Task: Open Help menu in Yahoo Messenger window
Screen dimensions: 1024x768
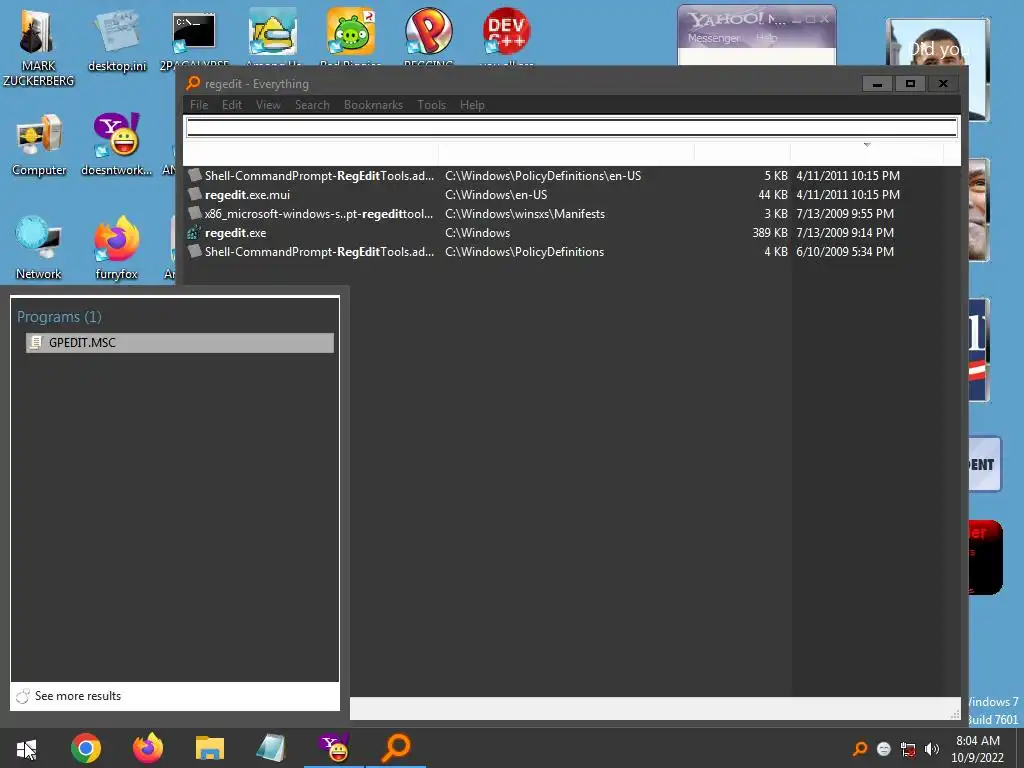Action: (x=767, y=38)
